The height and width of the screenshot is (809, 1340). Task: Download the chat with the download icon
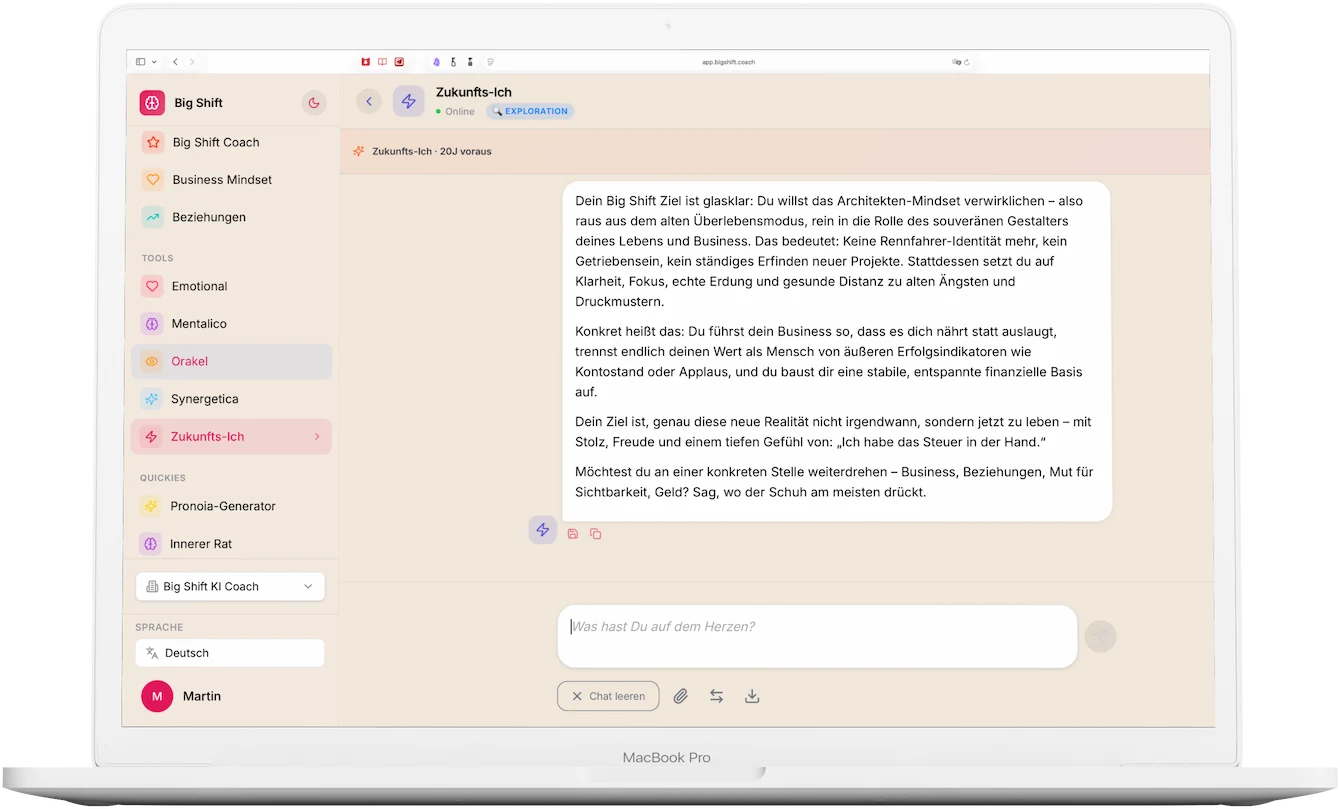[x=752, y=696]
